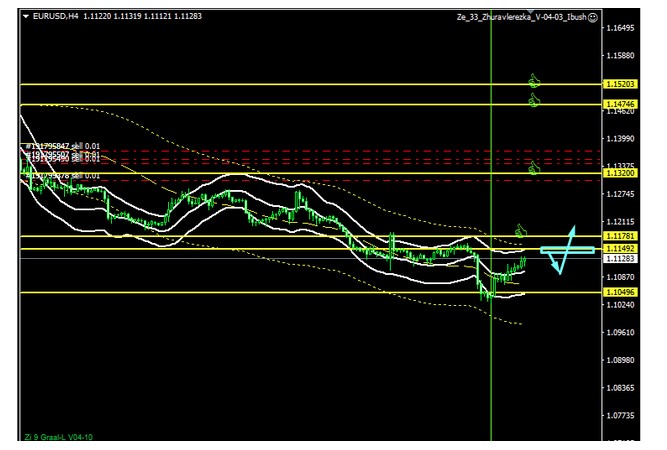Viewport: 667px width, 450px height.
Task: Select the 1.14746 yellow price label
Action: (620, 104)
